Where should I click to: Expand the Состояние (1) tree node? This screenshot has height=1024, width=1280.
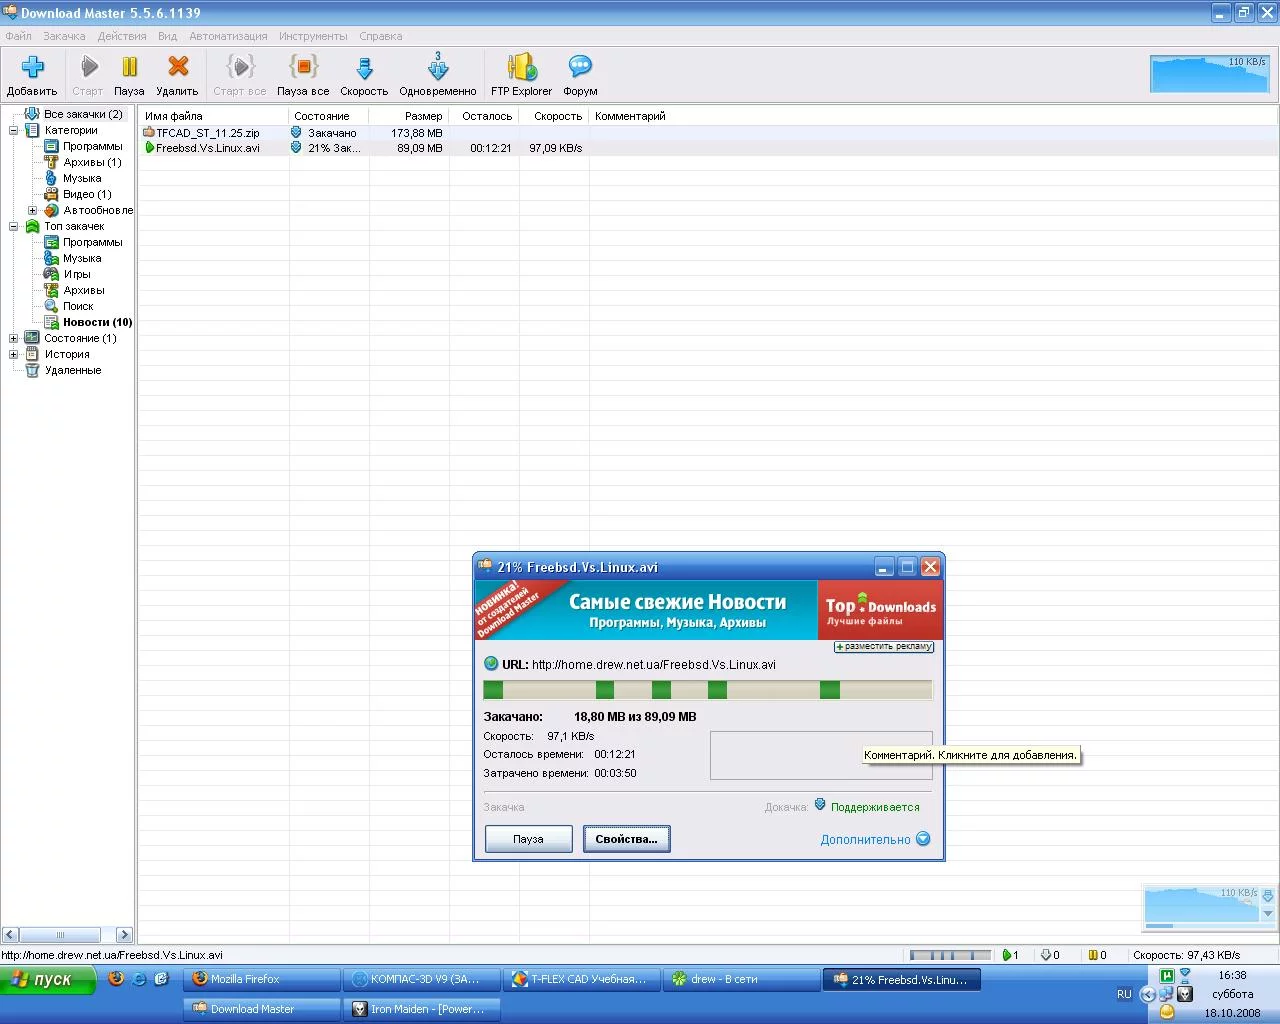pyautogui.click(x=14, y=338)
